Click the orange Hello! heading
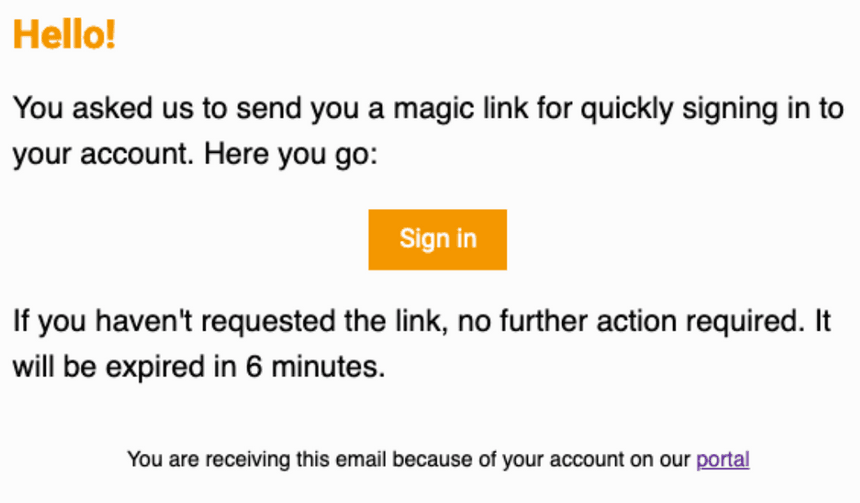The image size is (860, 503). coord(64,36)
